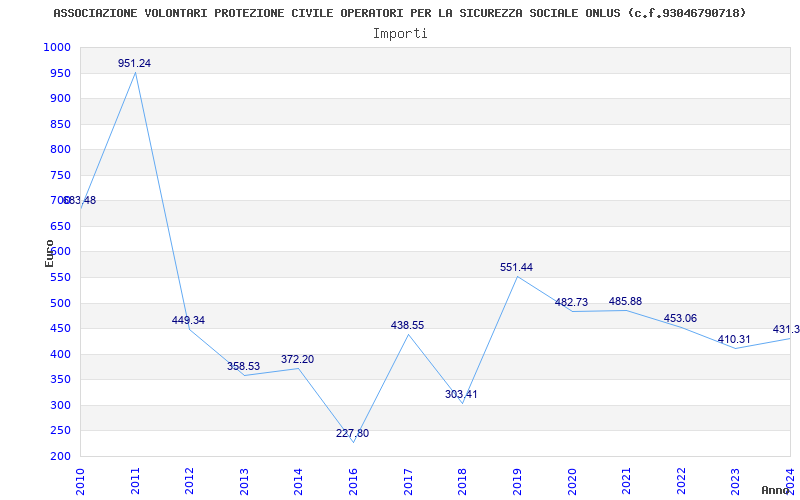Click the 450 y-axis tick label
The image size is (800, 500).
60,329
